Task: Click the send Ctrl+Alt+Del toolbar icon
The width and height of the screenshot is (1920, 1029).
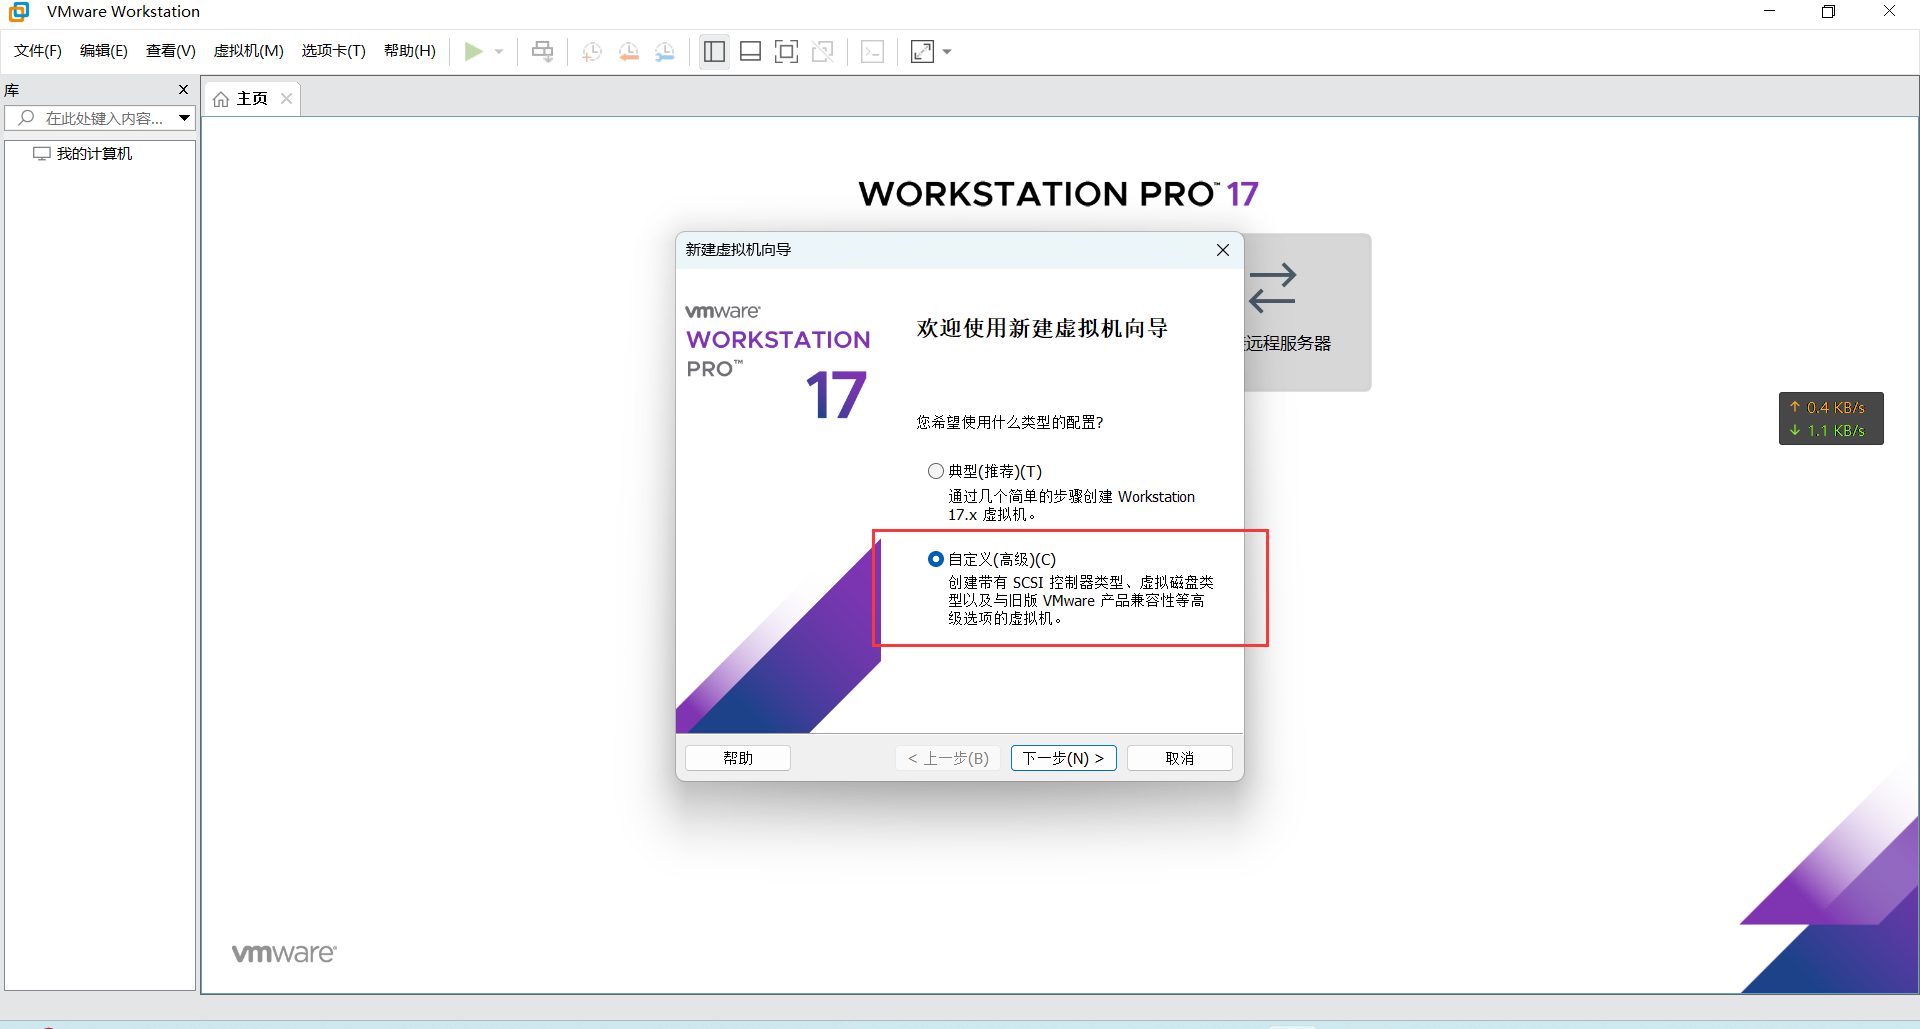Action: [542, 51]
